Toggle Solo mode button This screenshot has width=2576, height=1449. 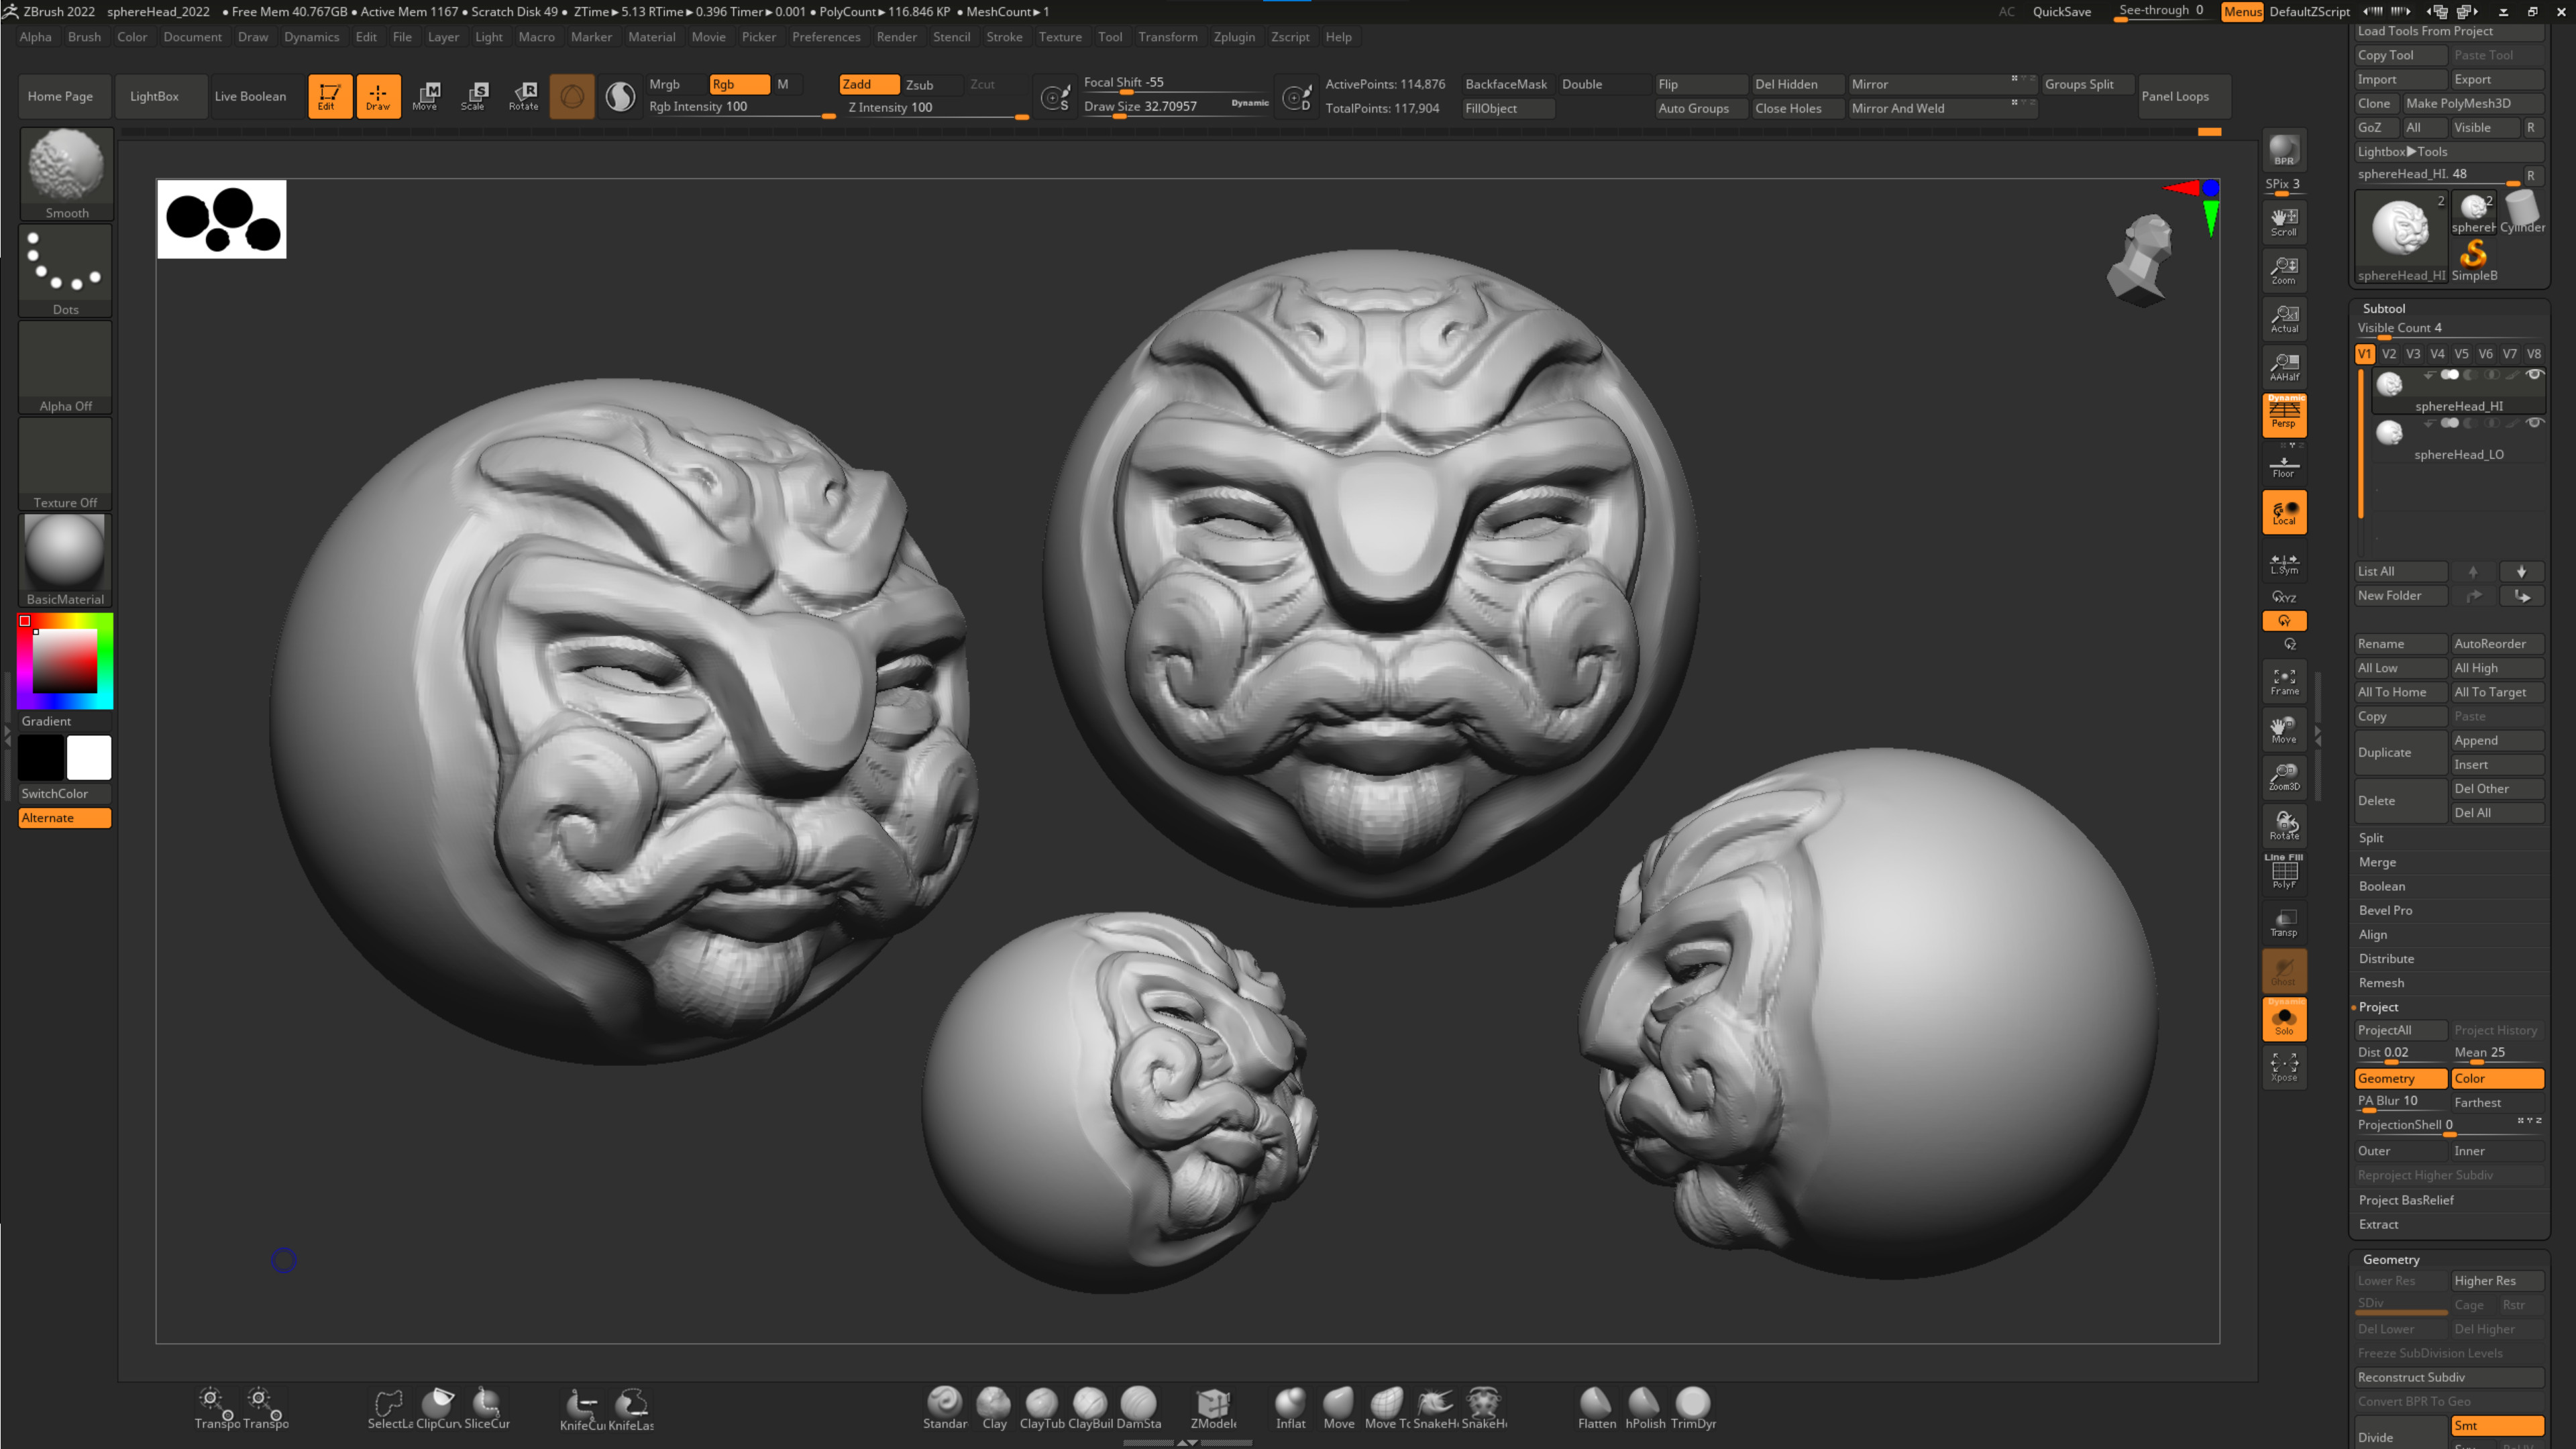(2284, 1020)
